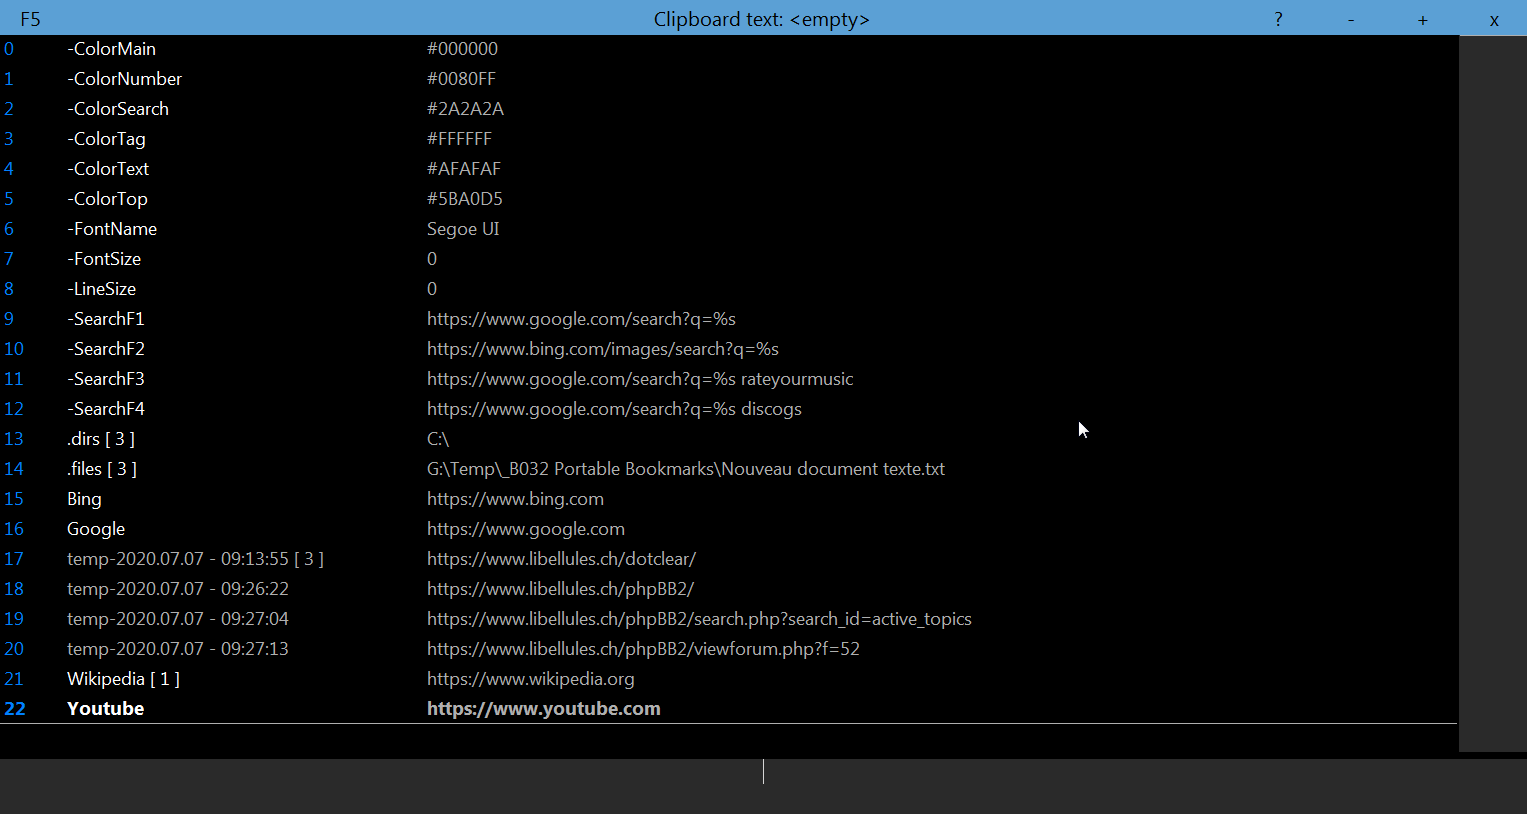Click the plus button in title bar
Screen dimensions: 1527x814
1422,19
